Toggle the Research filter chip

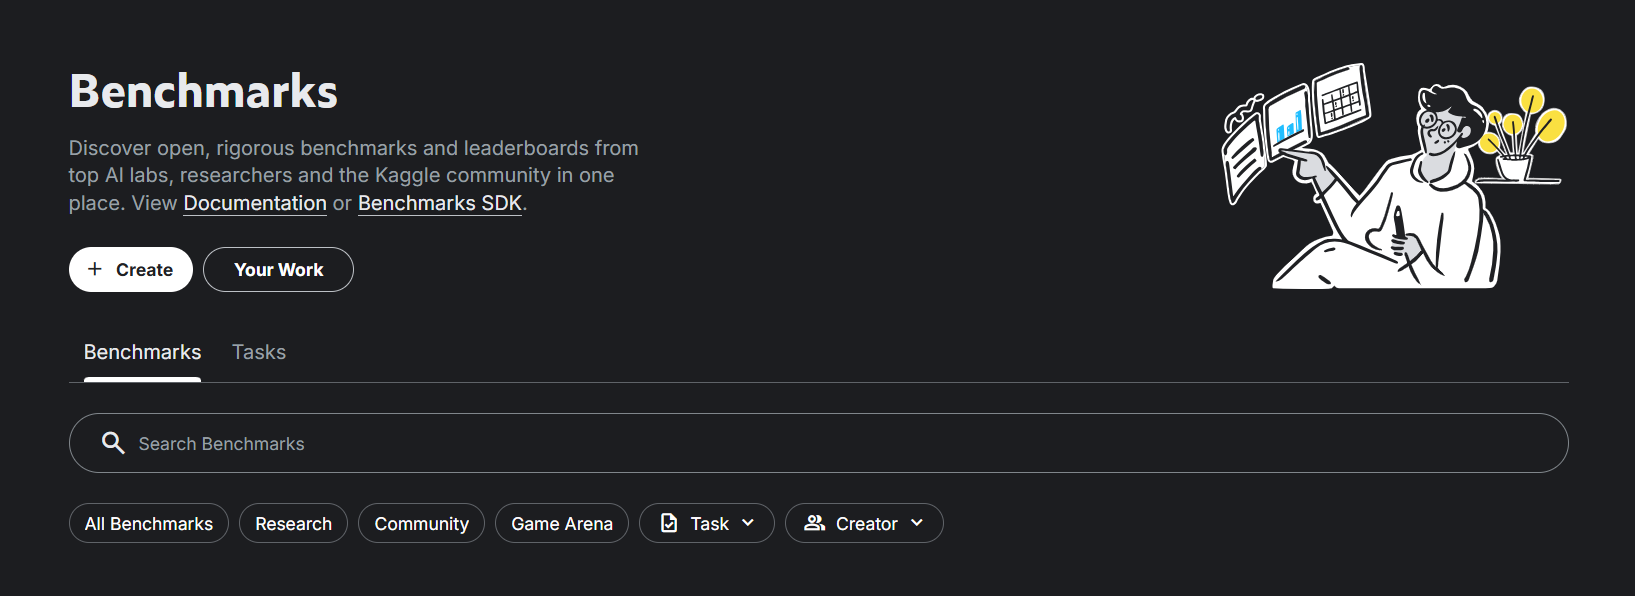(293, 523)
